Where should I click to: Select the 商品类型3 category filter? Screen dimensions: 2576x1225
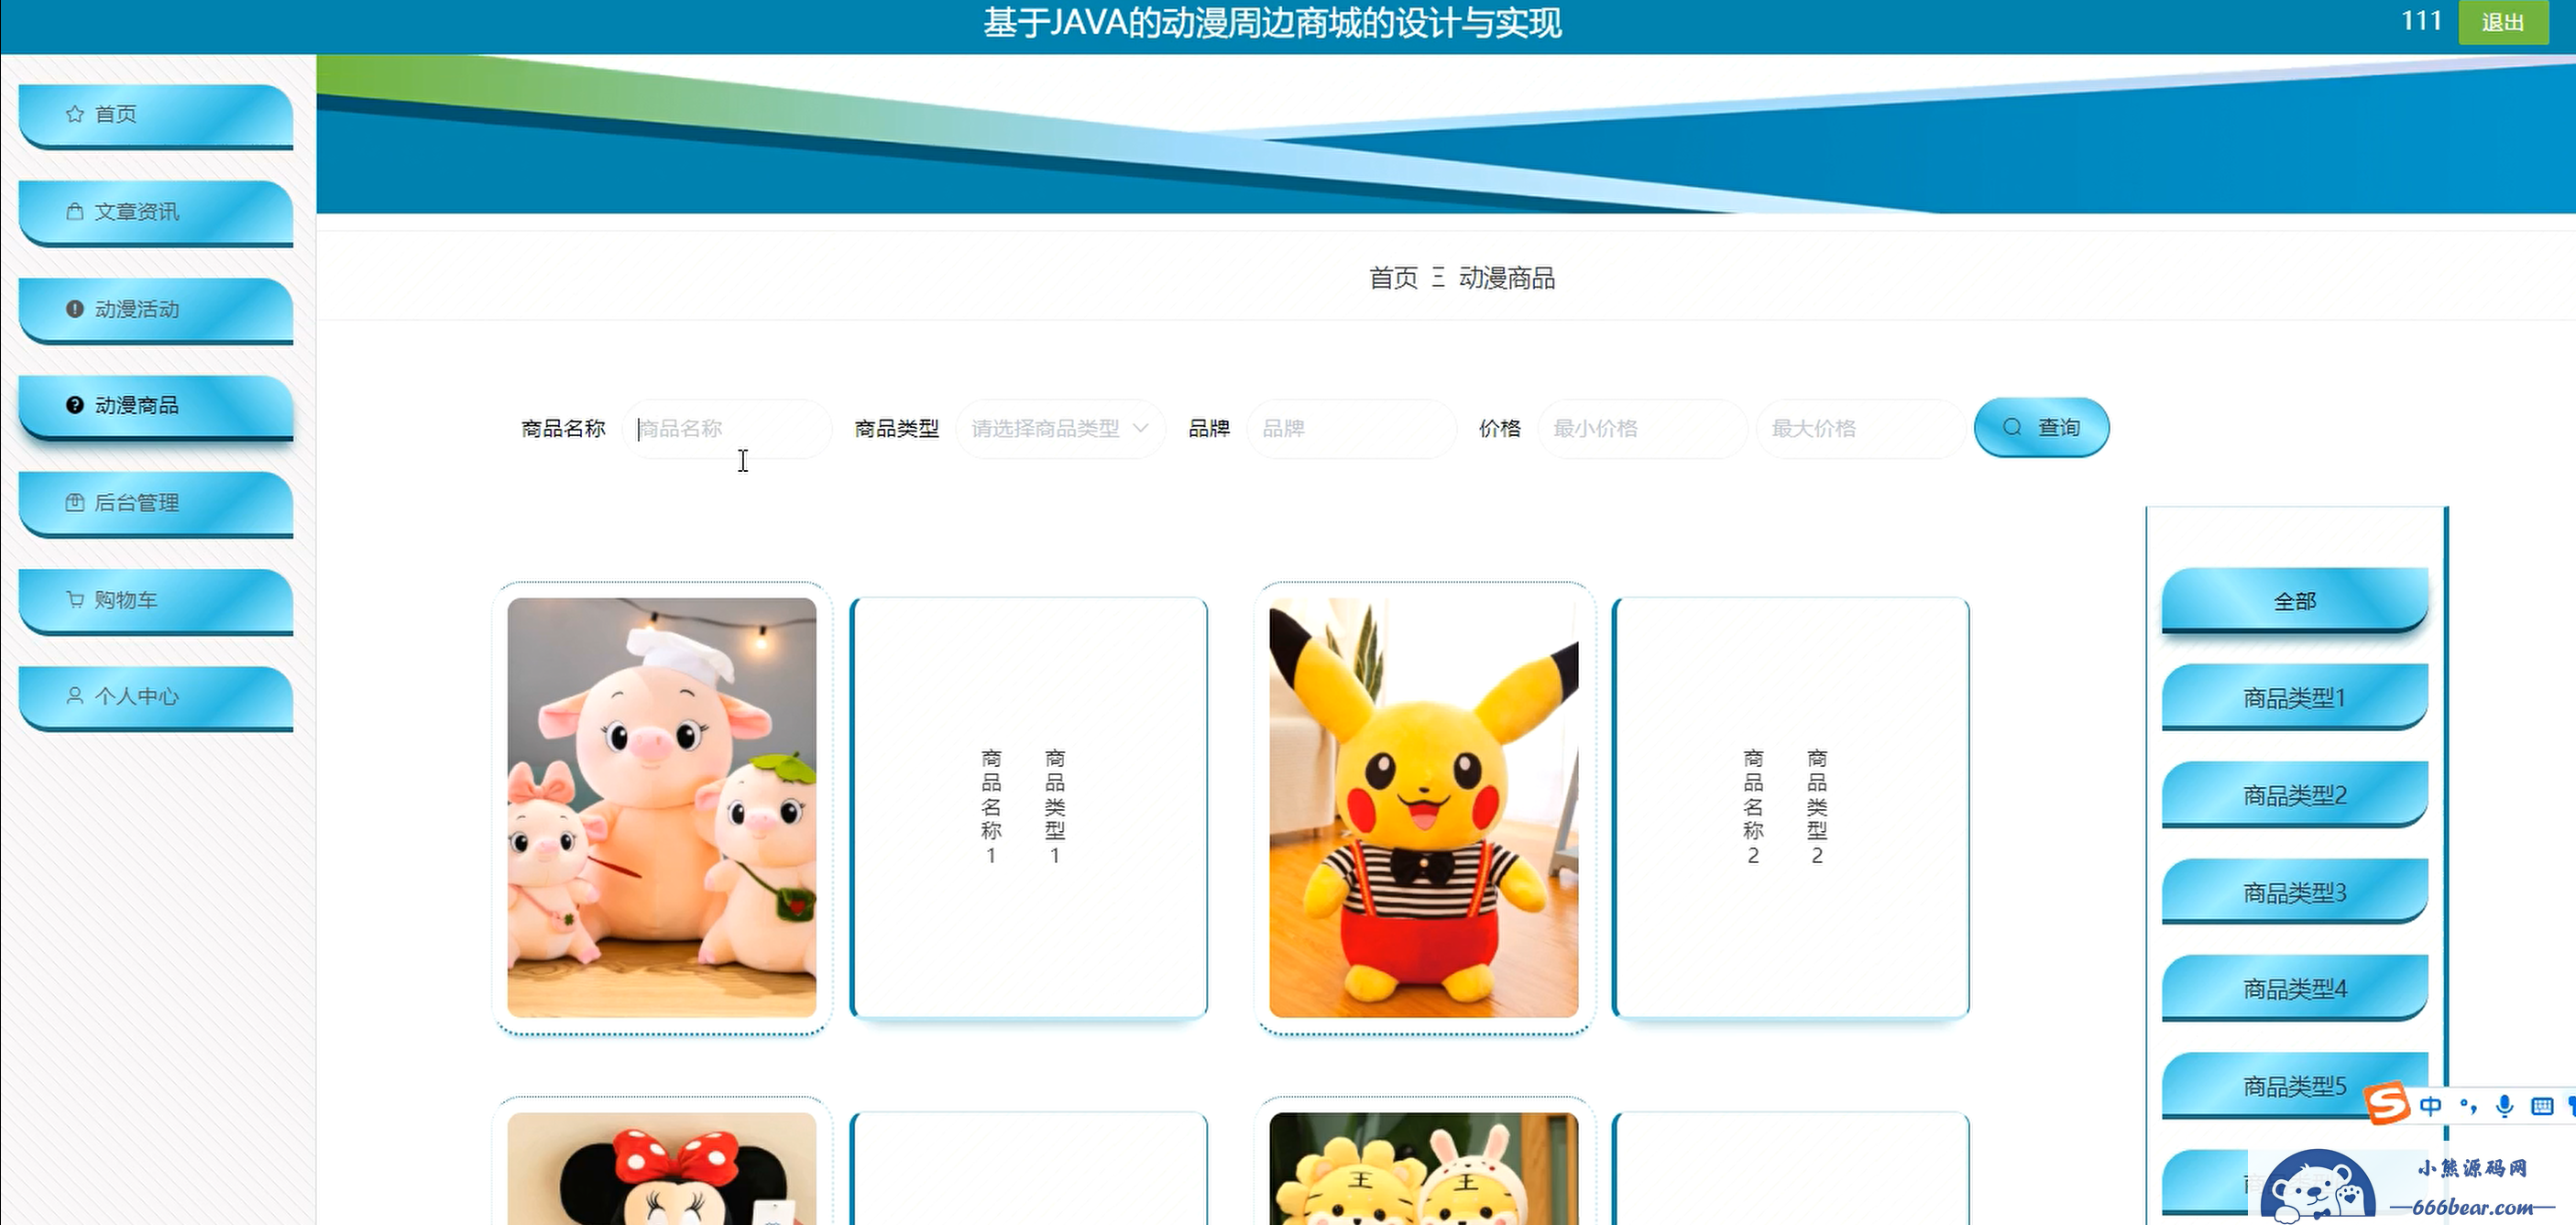2294,892
